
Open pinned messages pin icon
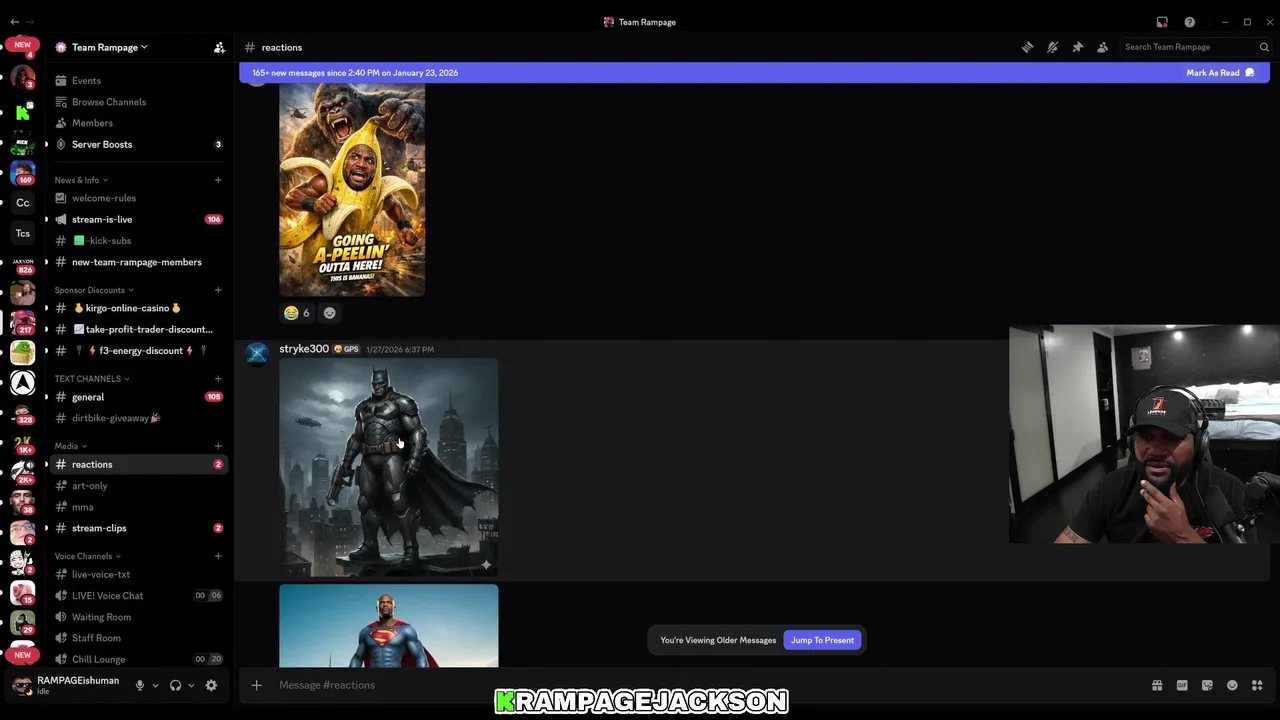click(x=1077, y=47)
